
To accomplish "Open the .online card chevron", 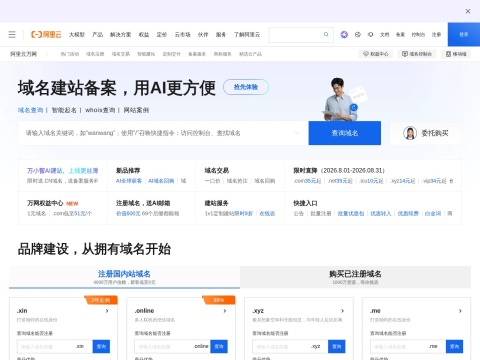I will (x=225, y=311).
